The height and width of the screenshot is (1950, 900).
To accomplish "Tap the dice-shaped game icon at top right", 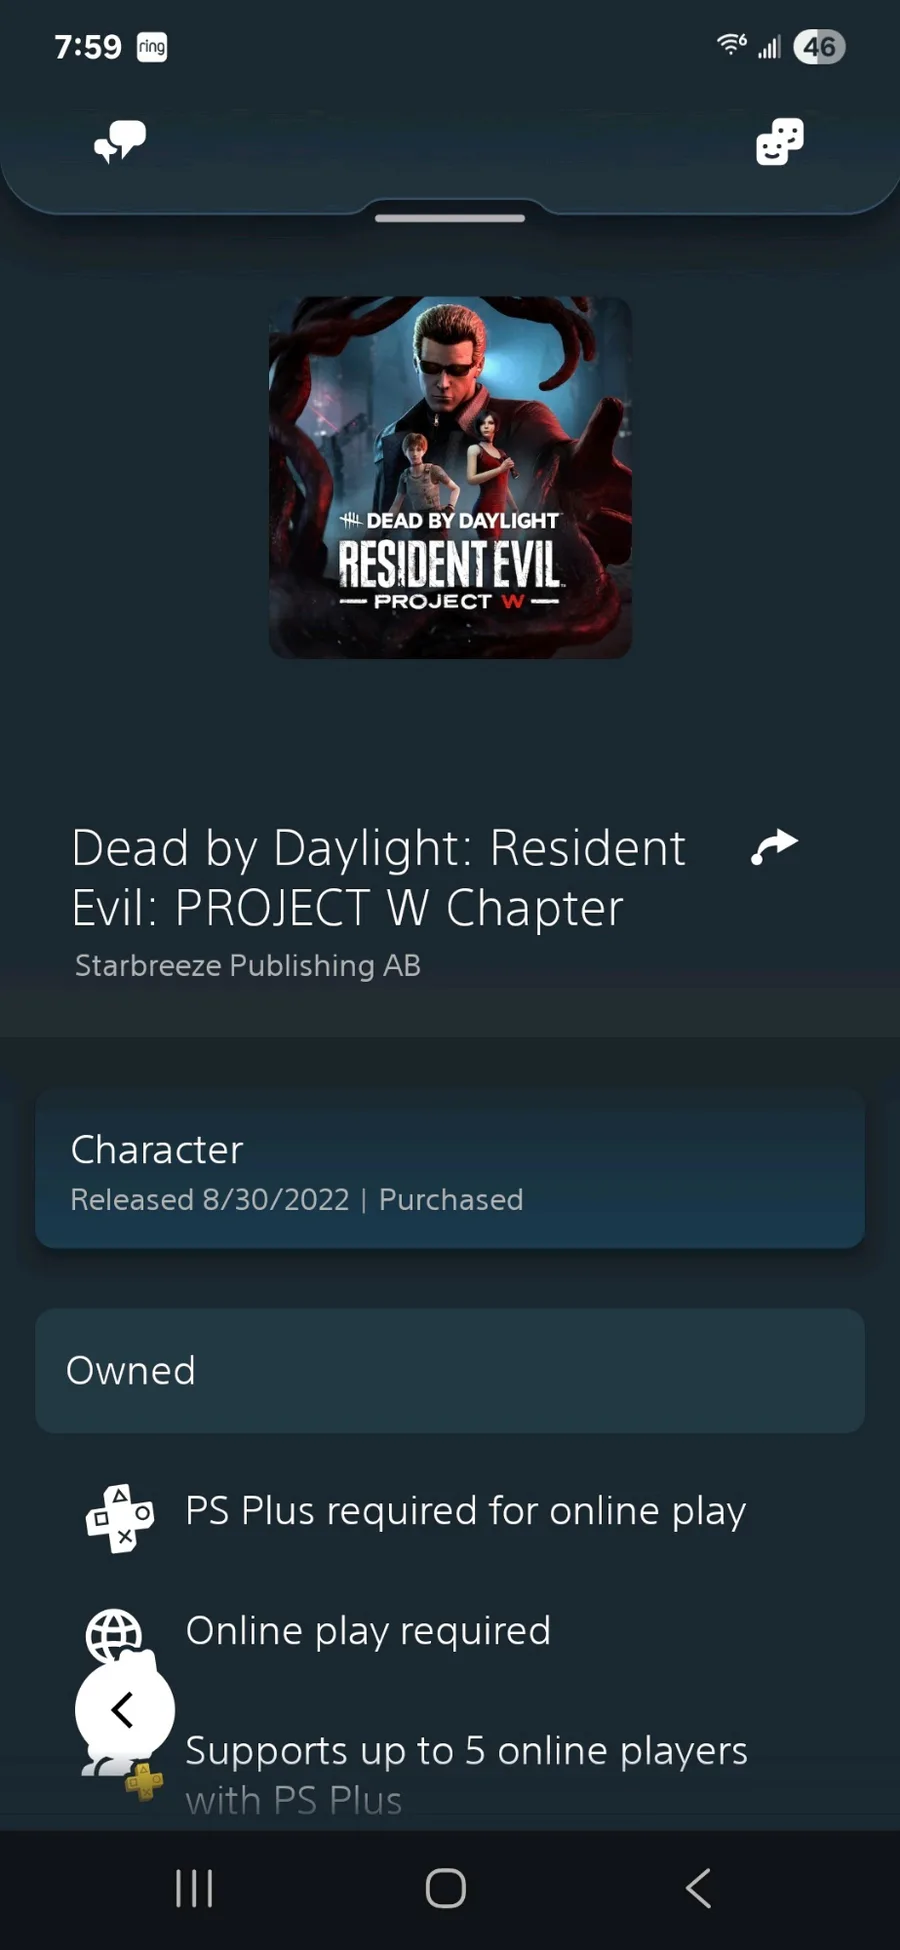I will (x=780, y=141).
